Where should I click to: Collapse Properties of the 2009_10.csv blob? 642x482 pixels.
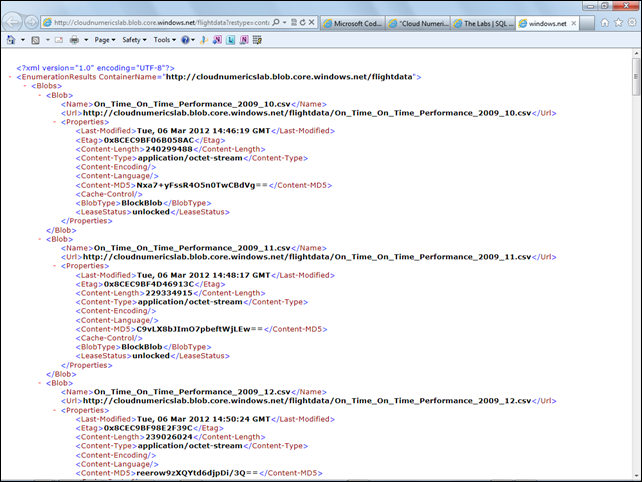click(x=54, y=122)
